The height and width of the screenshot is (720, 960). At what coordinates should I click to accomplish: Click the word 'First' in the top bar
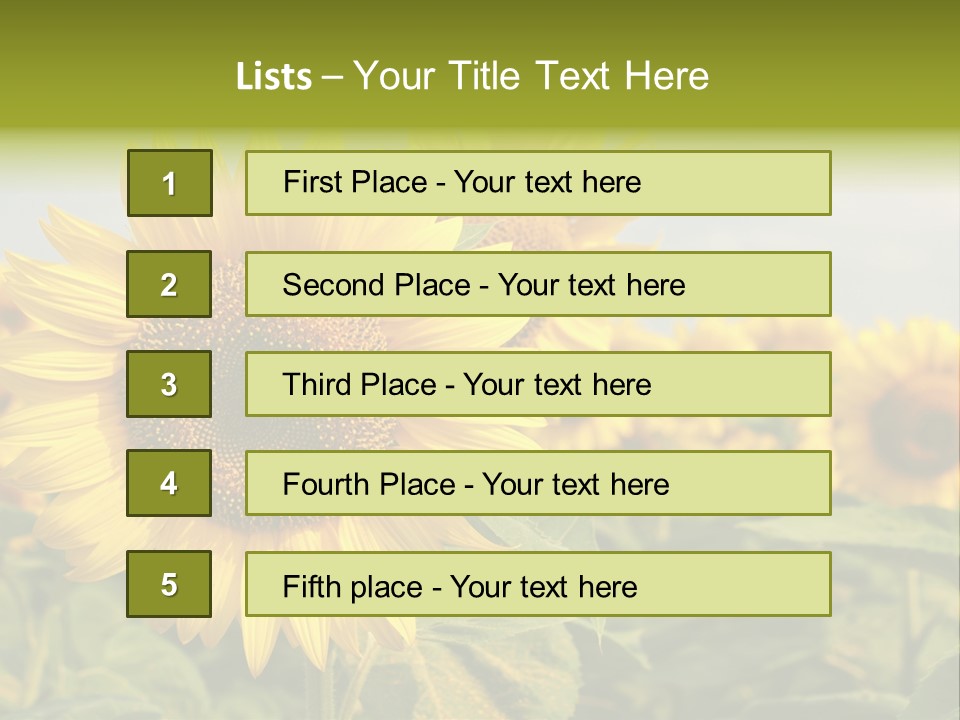click(x=311, y=182)
